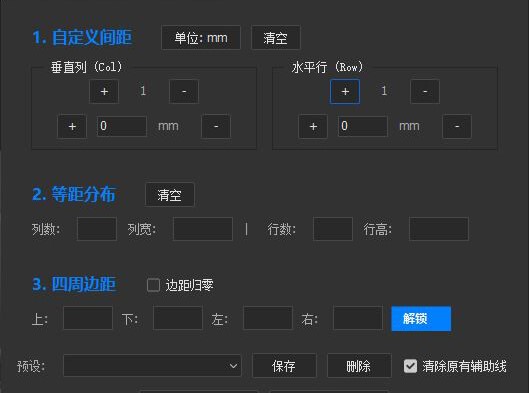This screenshot has width=529, height=393.
Task: Open the 预设 preset dropdown
Action: coord(152,365)
